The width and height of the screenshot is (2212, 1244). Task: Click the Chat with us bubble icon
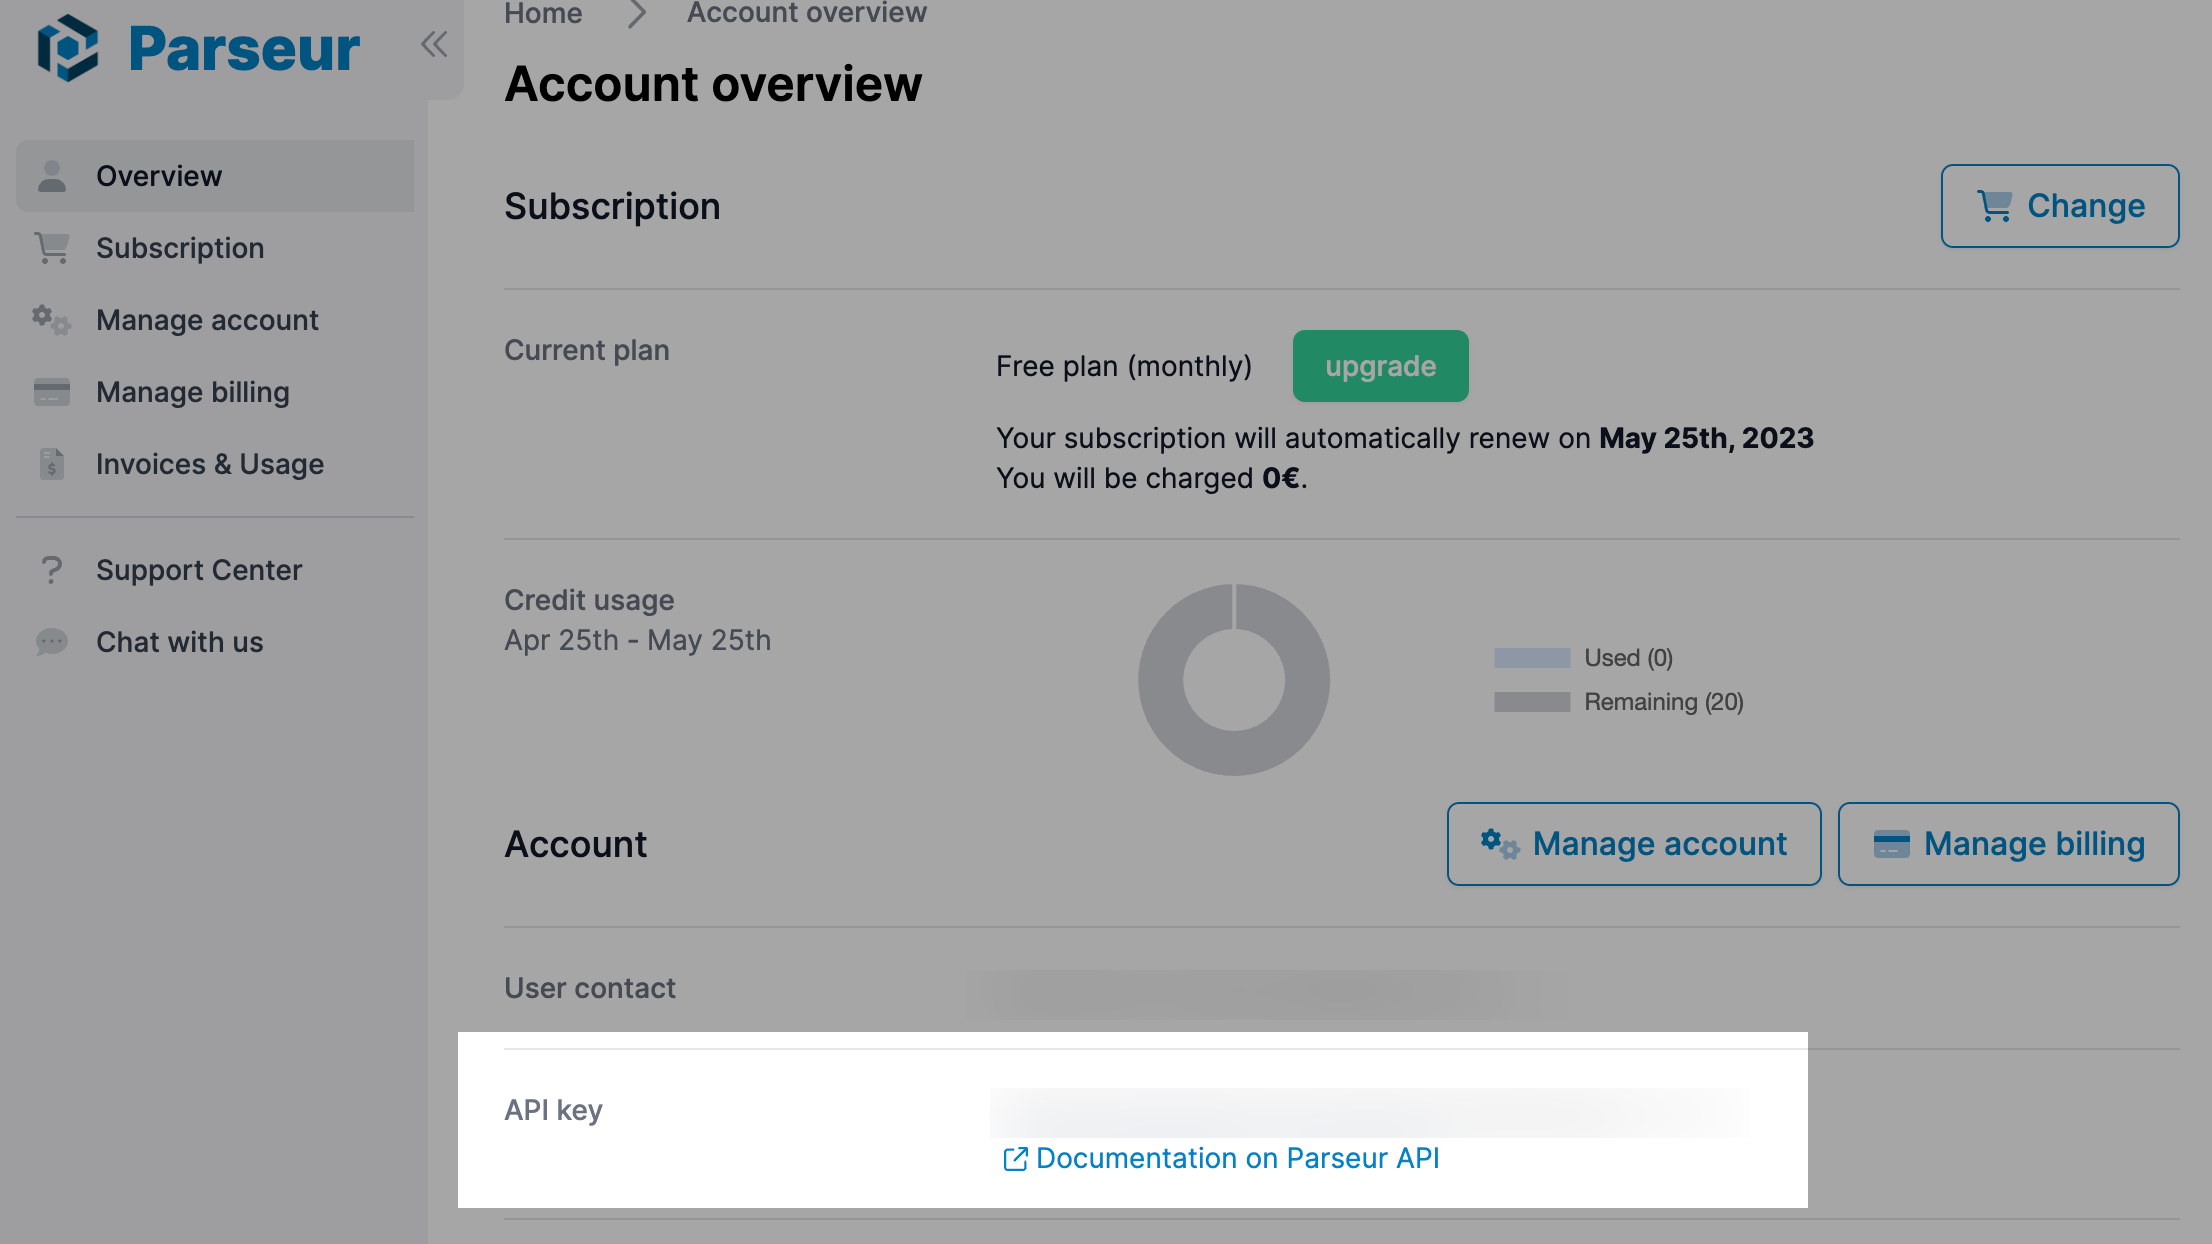52,642
